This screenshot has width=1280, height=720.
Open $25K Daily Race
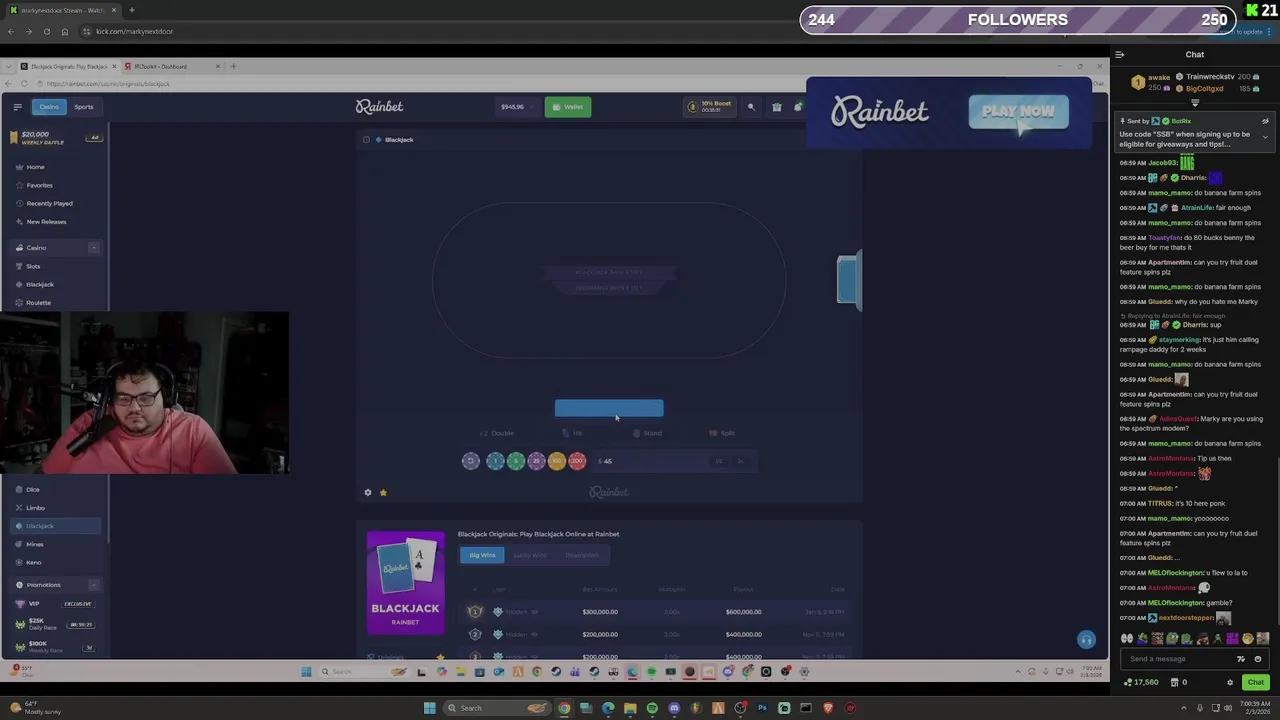(x=56, y=624)
